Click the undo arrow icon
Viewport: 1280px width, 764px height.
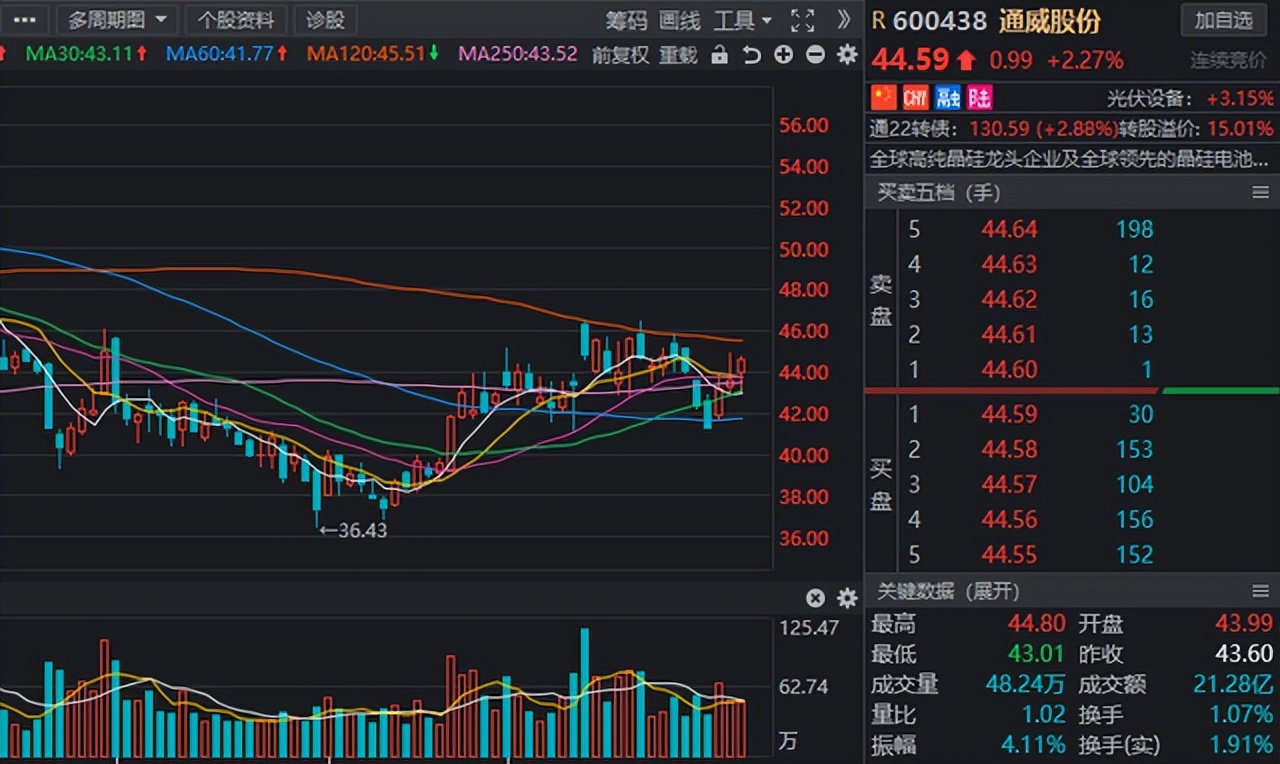pyautogui.click(x=751, y=55)
